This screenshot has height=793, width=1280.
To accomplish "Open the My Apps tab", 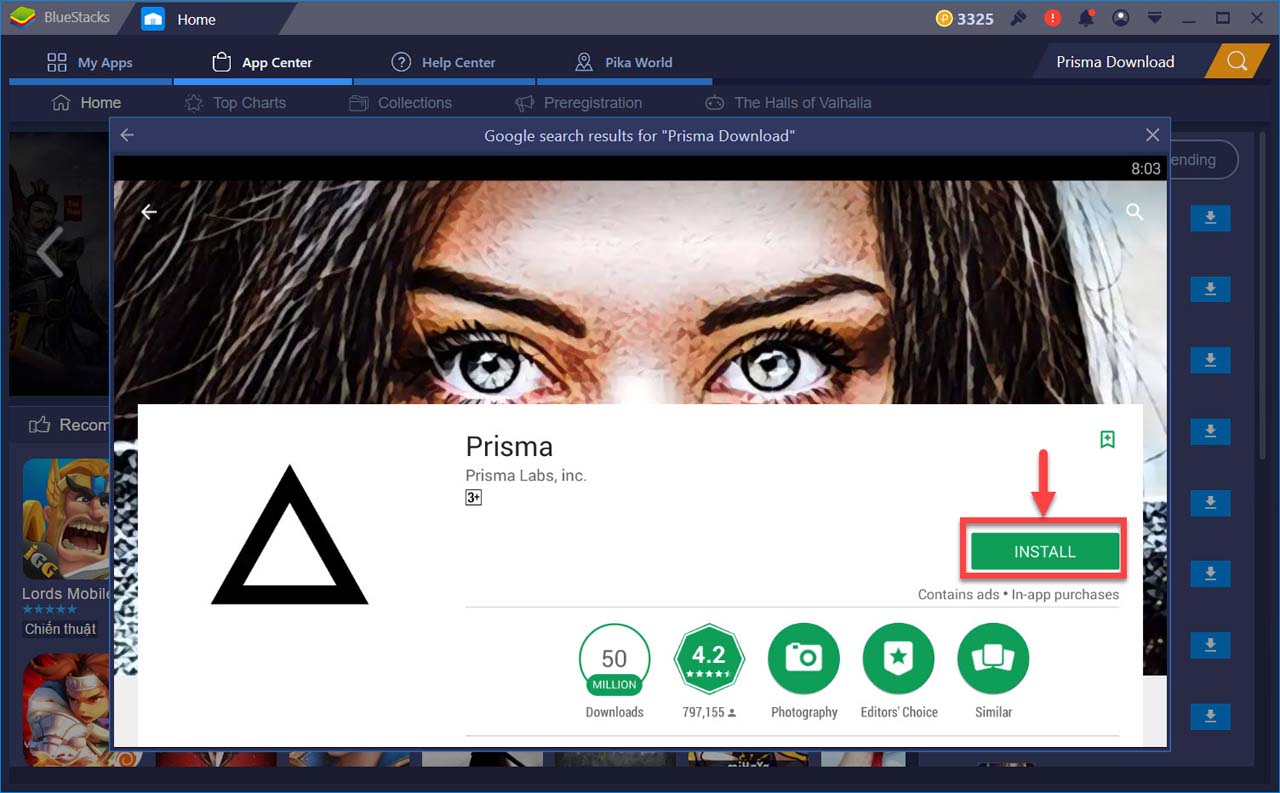I will pos(90,62).
